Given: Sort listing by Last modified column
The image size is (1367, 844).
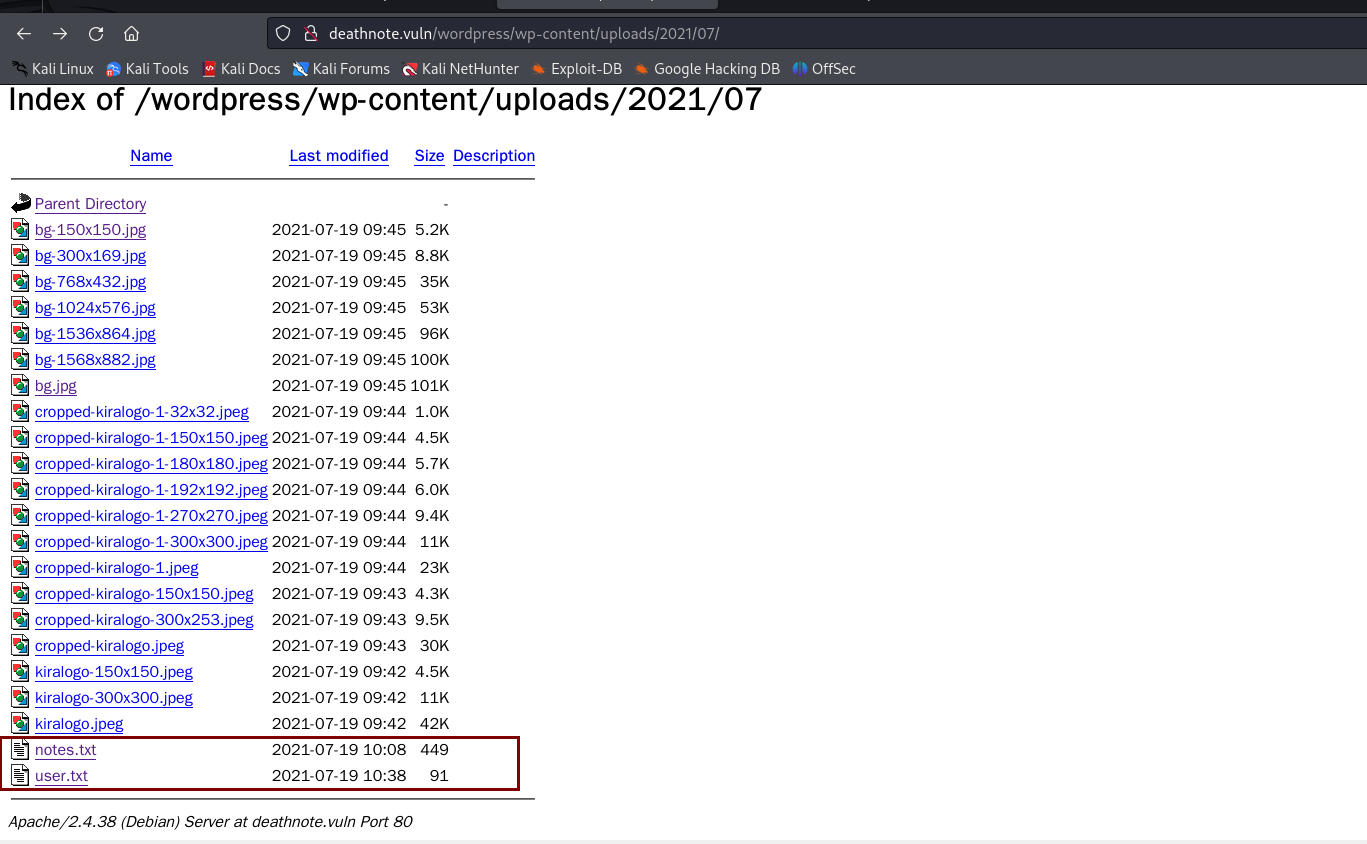Looking at the screenshot, I should click(339, 156).
